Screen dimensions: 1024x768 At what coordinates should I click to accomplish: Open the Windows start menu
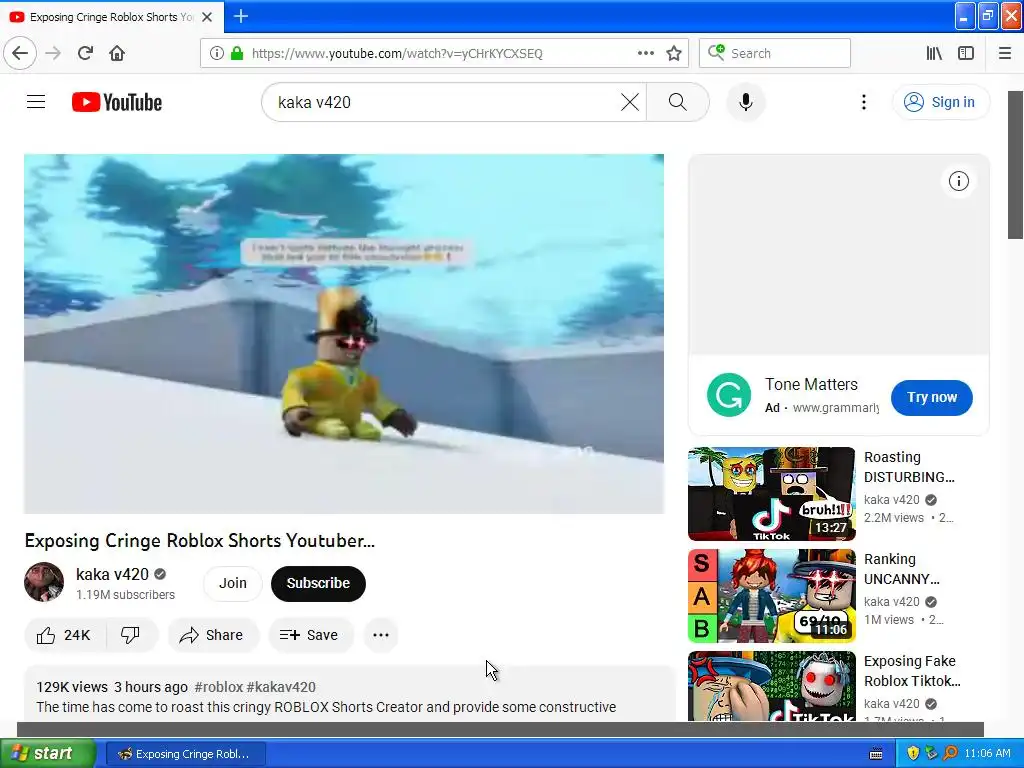[x=47, y=754]
